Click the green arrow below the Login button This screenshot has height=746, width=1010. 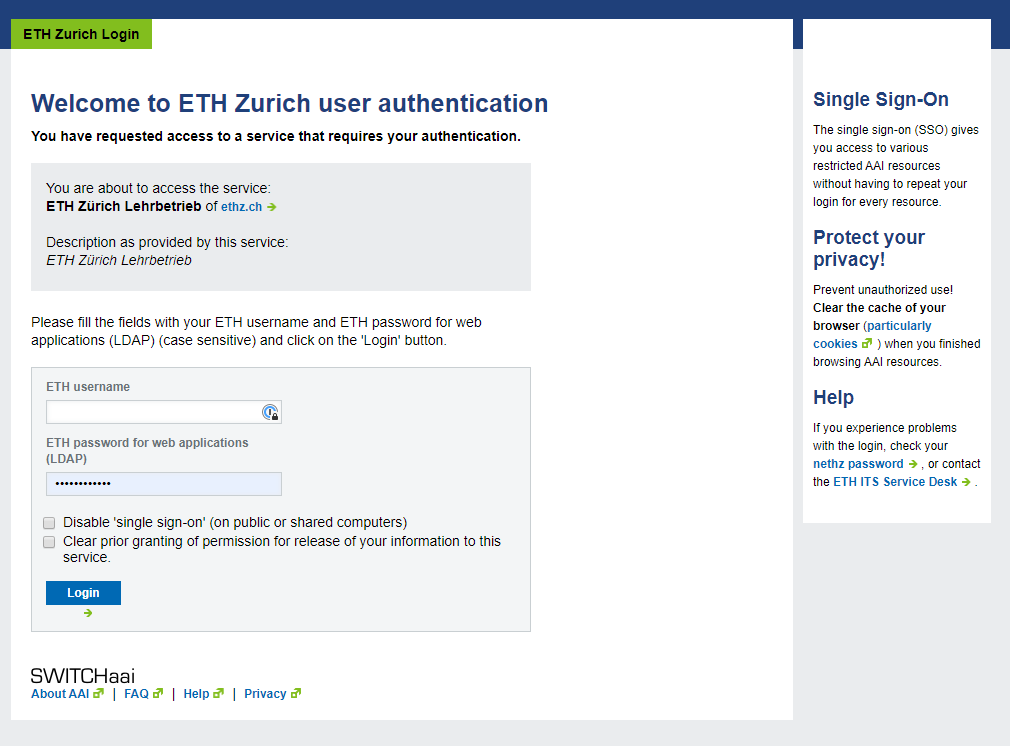coord(88,613)
